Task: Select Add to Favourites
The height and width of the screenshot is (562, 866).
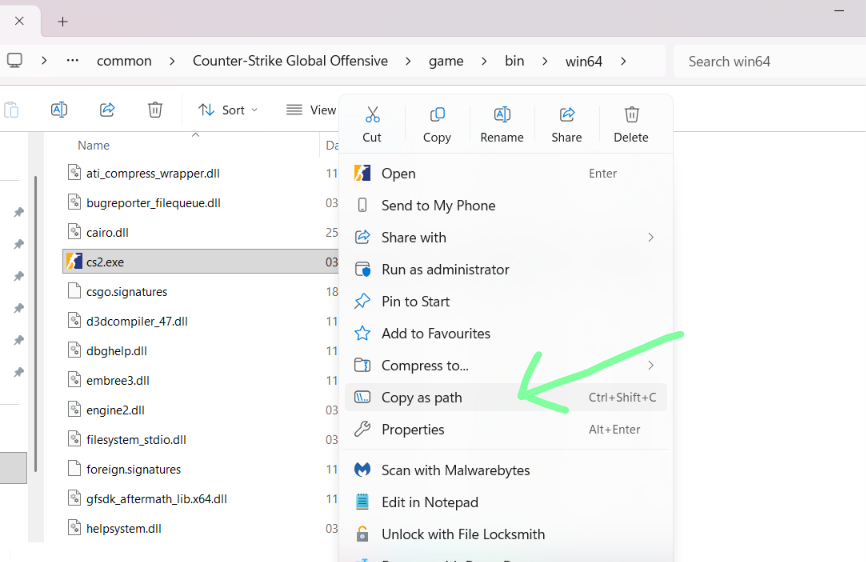Action: 505,333
